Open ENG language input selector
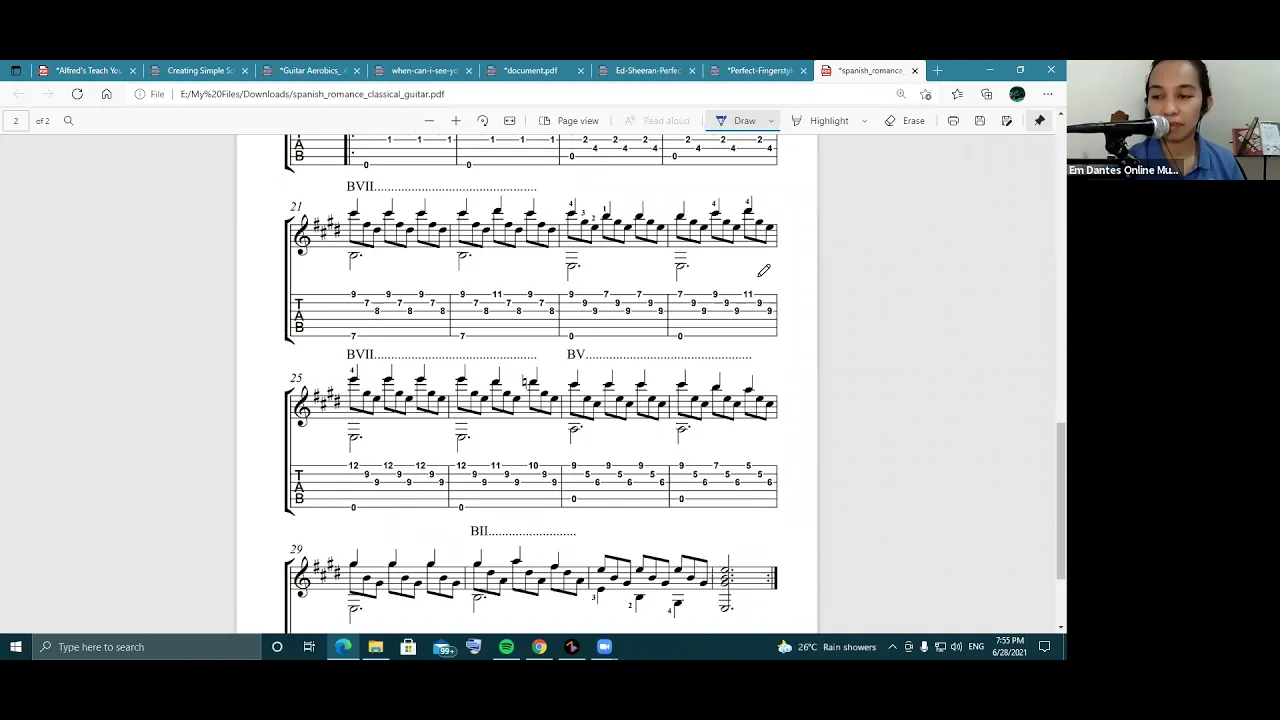This screenshot has height=720, width=1280. point(976,647)
